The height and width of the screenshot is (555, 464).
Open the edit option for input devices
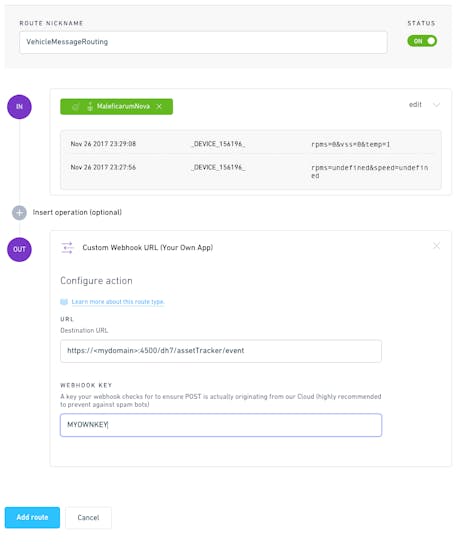tap(415, 105)
